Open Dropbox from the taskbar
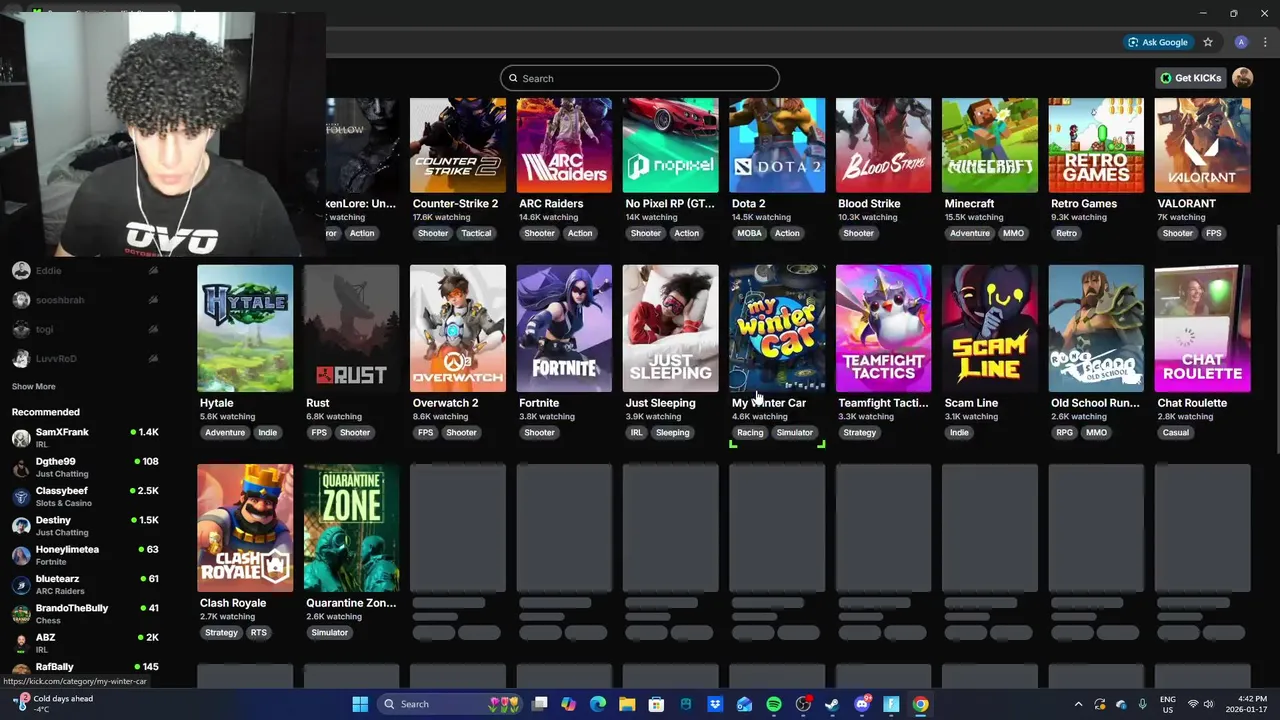 (715, 704)
